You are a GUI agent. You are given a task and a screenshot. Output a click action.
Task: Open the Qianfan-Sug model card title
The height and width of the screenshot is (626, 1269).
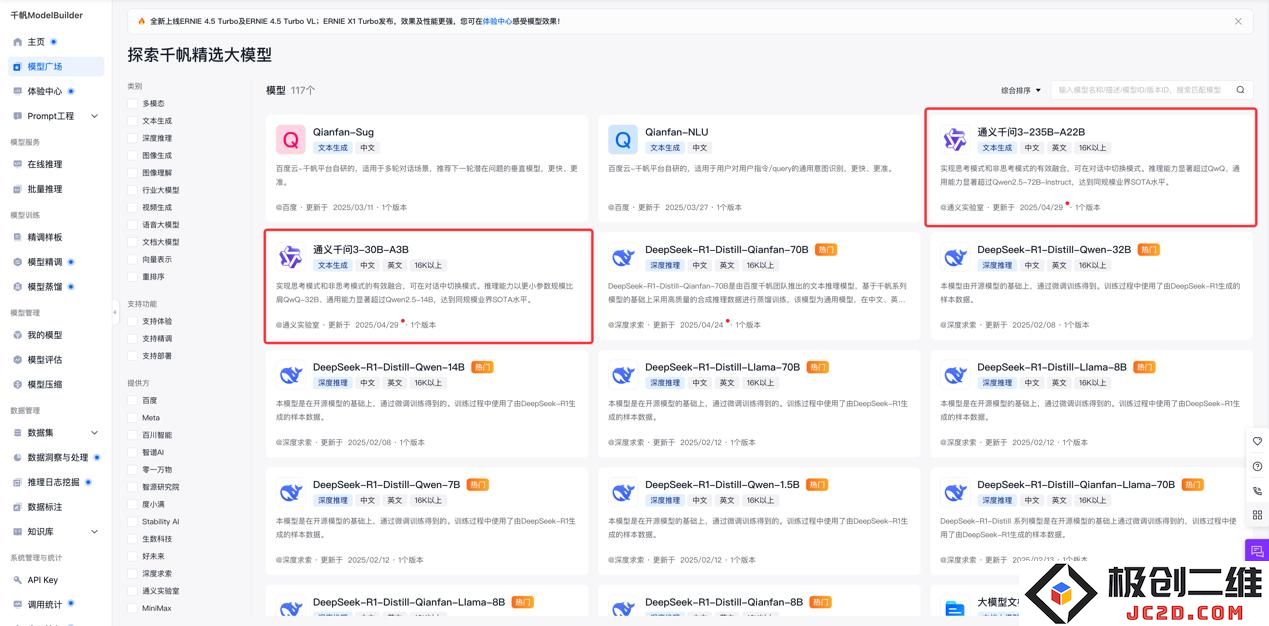[343, 132]
